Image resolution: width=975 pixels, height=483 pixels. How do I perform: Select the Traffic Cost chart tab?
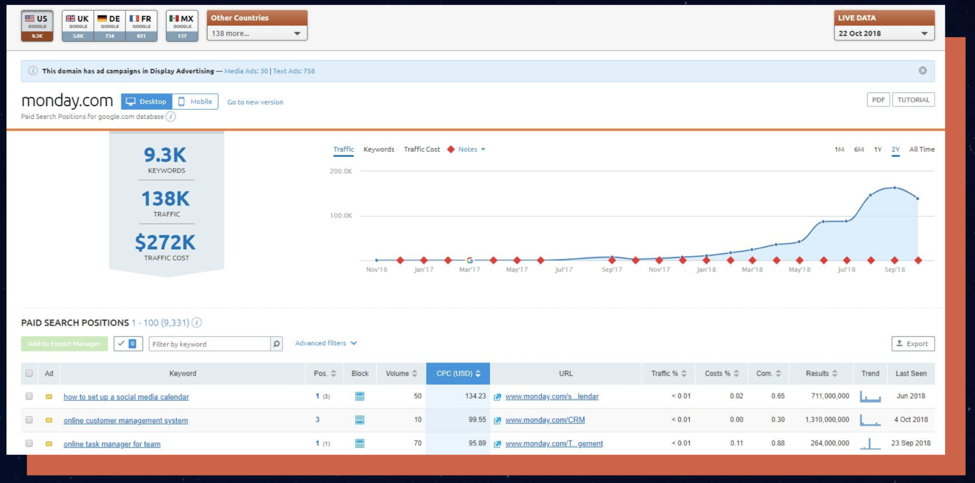pyautogui.click(x=422, y=149)
